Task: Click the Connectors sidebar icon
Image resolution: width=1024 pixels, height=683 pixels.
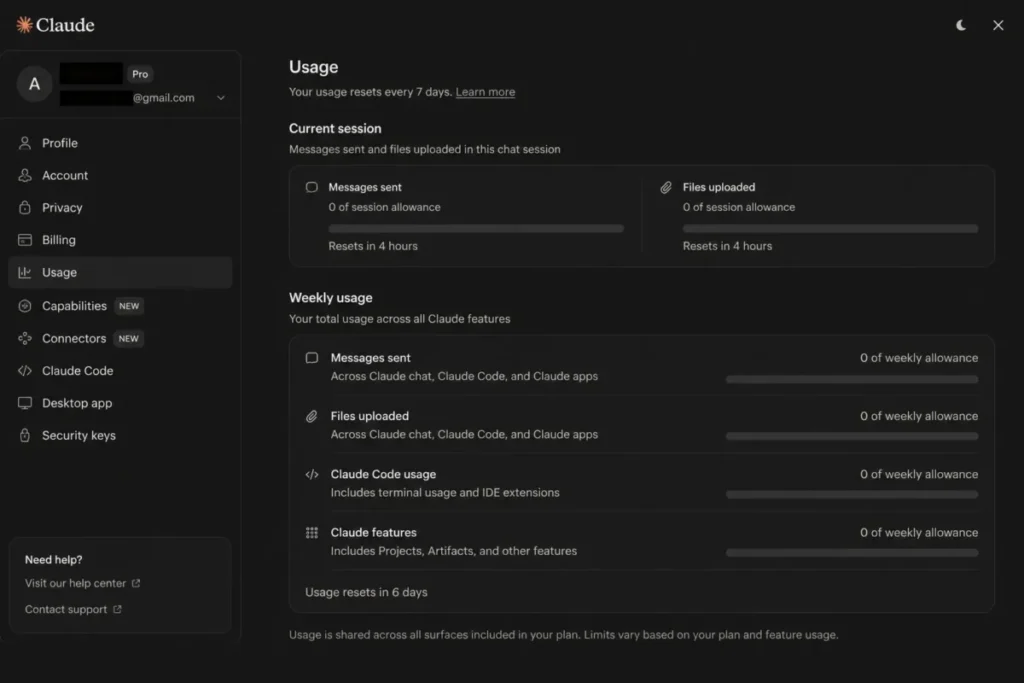Action: click(25, 338)
